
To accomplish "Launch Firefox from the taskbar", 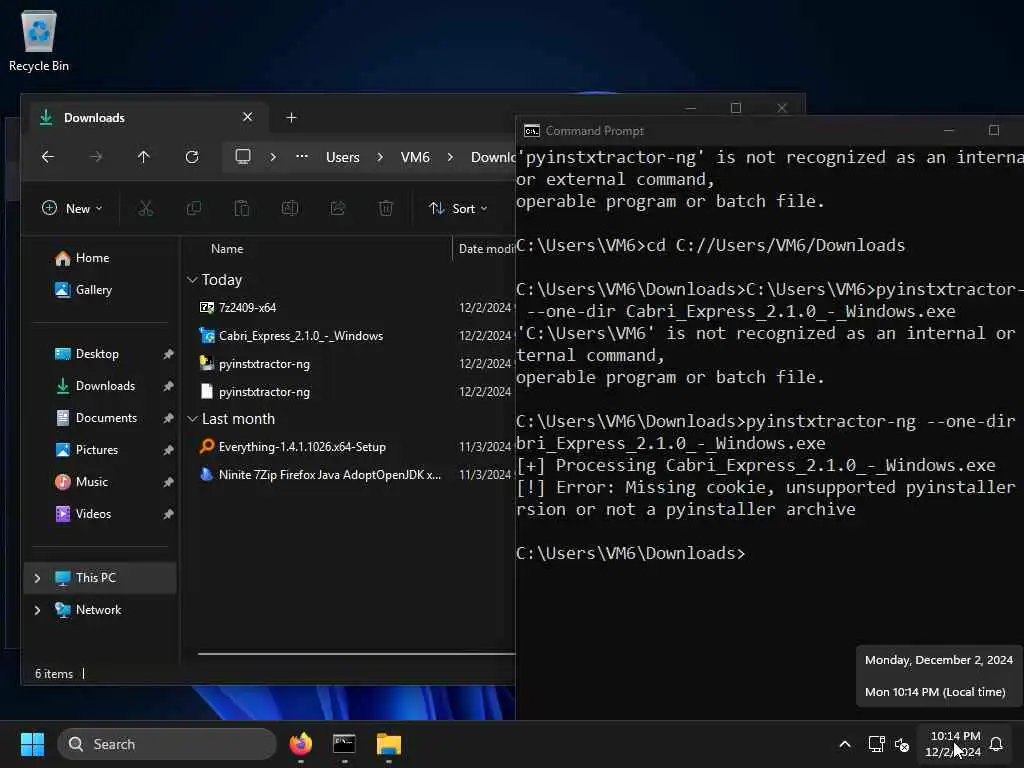I will pyautogui.click(x=300, y=744).
